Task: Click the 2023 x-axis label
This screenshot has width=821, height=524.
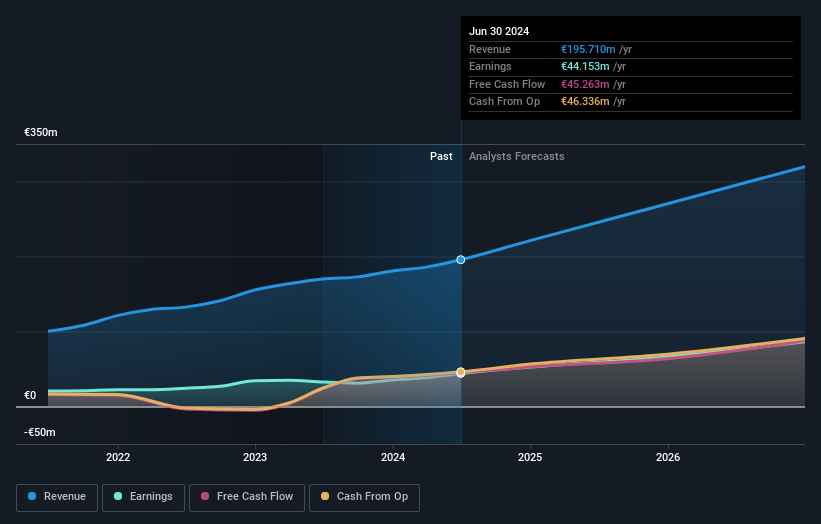Action: pyautogui.click(x=255, y=457)
